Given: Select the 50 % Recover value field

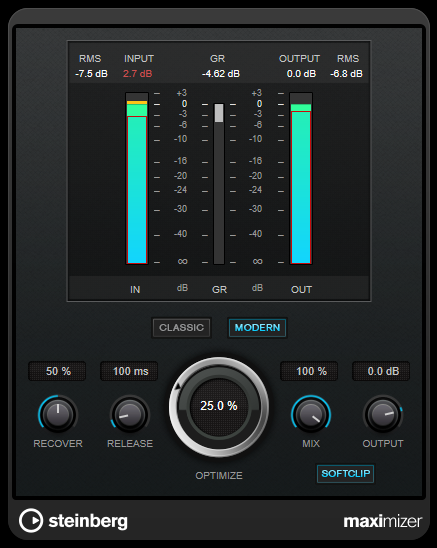Looking at the screenshot, I should (x=57, y=371).
